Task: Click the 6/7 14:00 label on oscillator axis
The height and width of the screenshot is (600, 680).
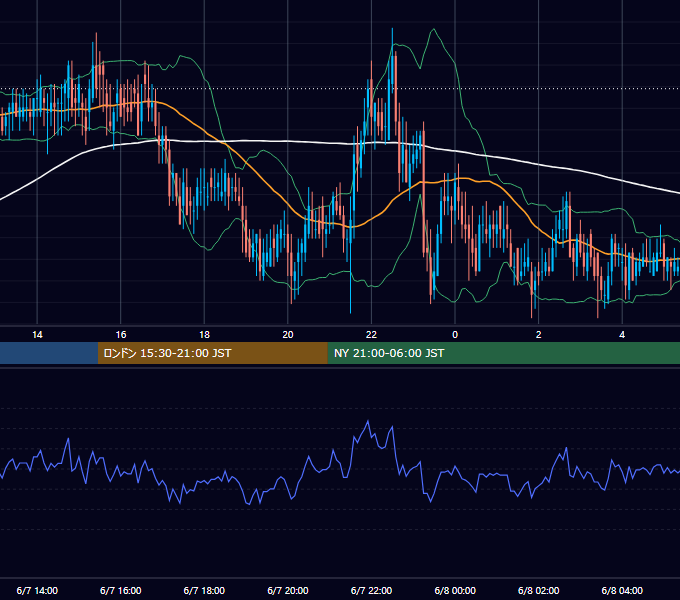Action: [37, 590]
